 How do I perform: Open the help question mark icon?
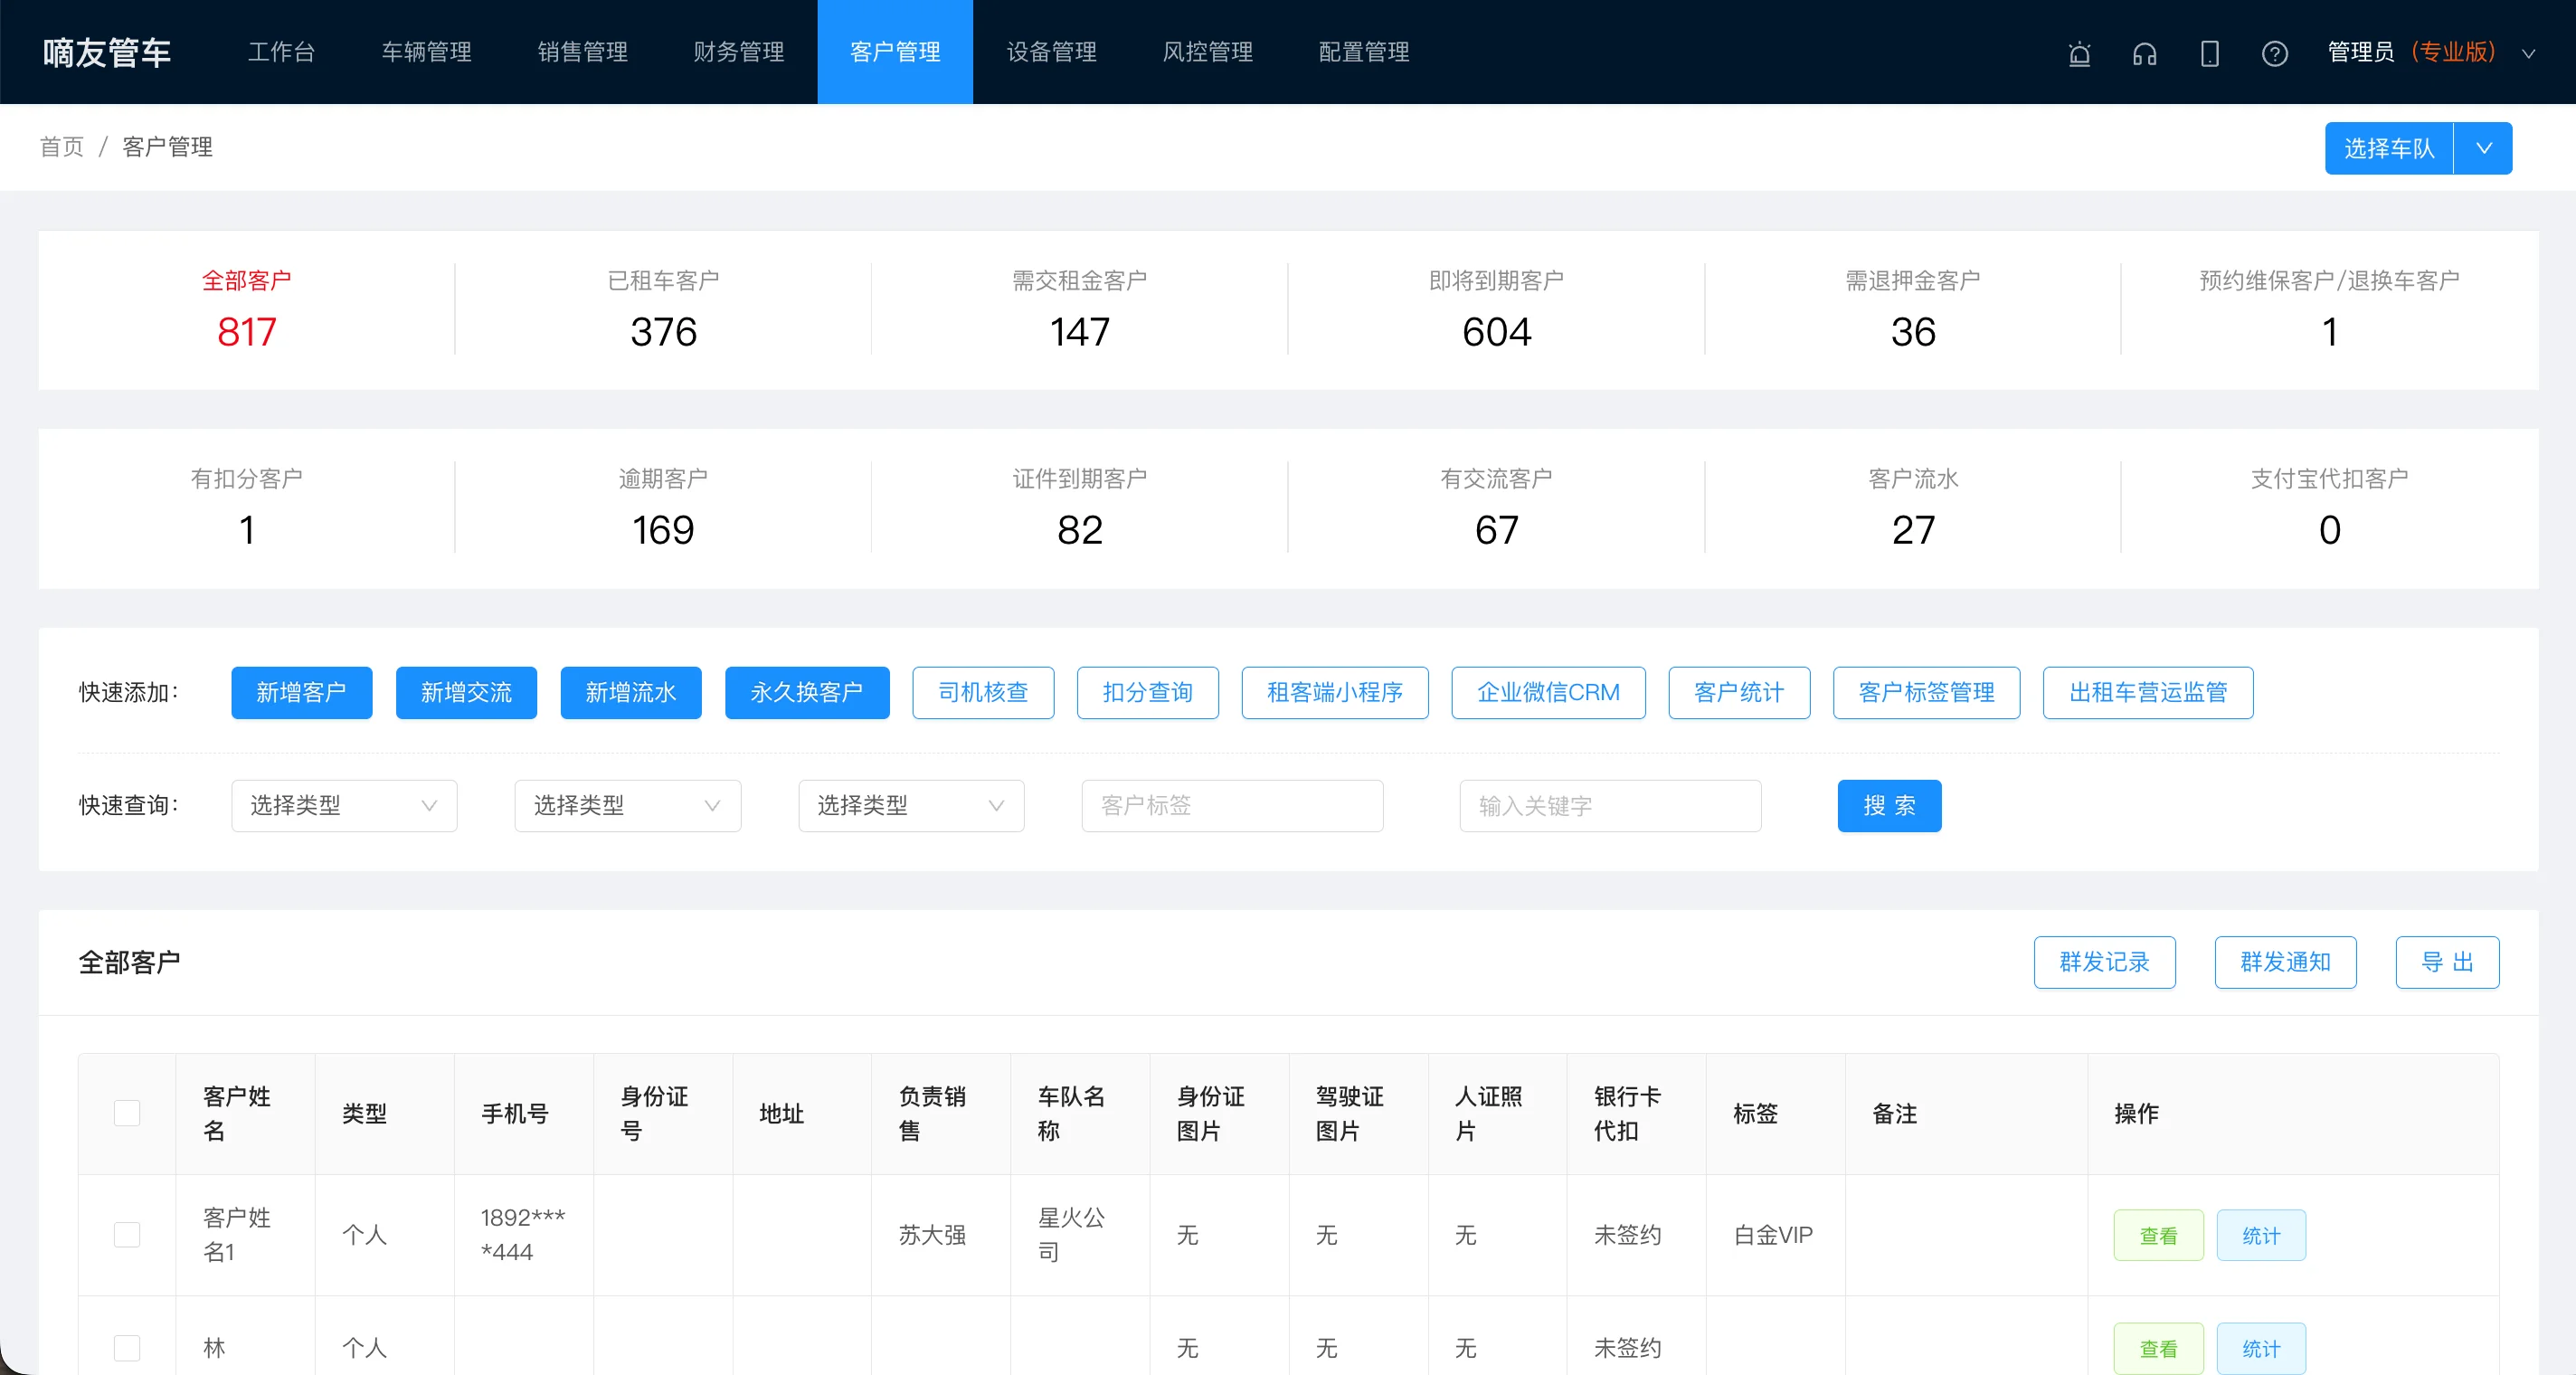2275,53
